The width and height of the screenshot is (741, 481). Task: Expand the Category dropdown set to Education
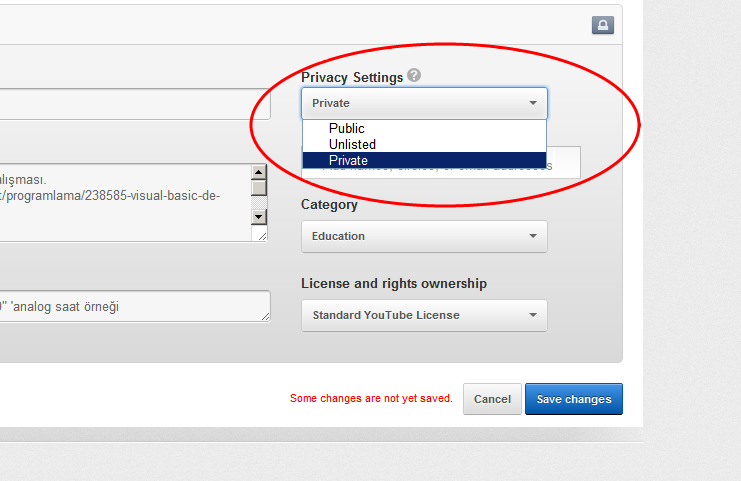tap(424, 236)
